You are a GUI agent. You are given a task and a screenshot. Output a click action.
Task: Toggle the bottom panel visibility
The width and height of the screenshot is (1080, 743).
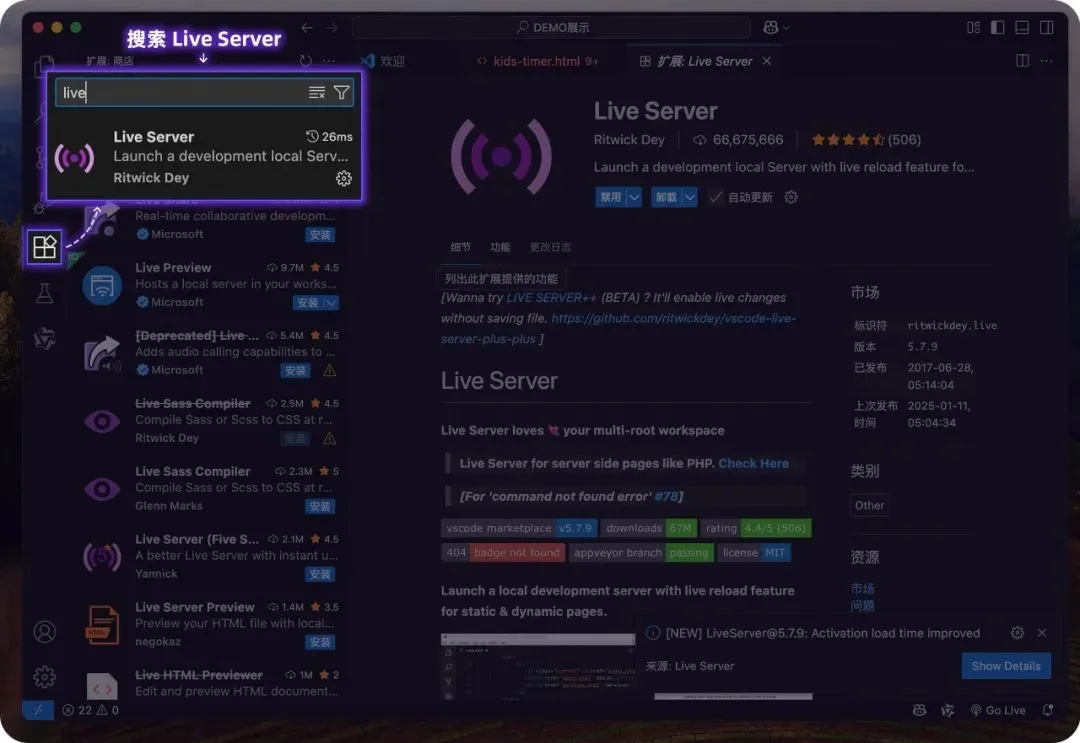click(1022, 28)
